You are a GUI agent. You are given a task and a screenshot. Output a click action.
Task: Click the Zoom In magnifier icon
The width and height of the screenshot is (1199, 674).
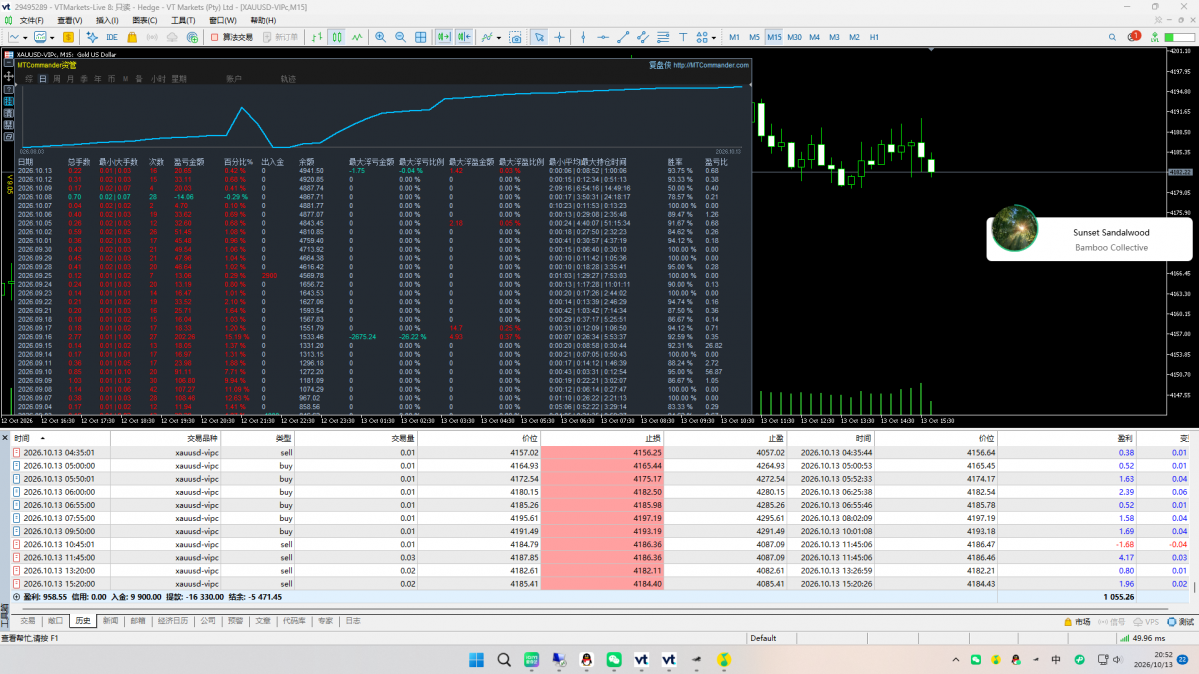[380, 37]
